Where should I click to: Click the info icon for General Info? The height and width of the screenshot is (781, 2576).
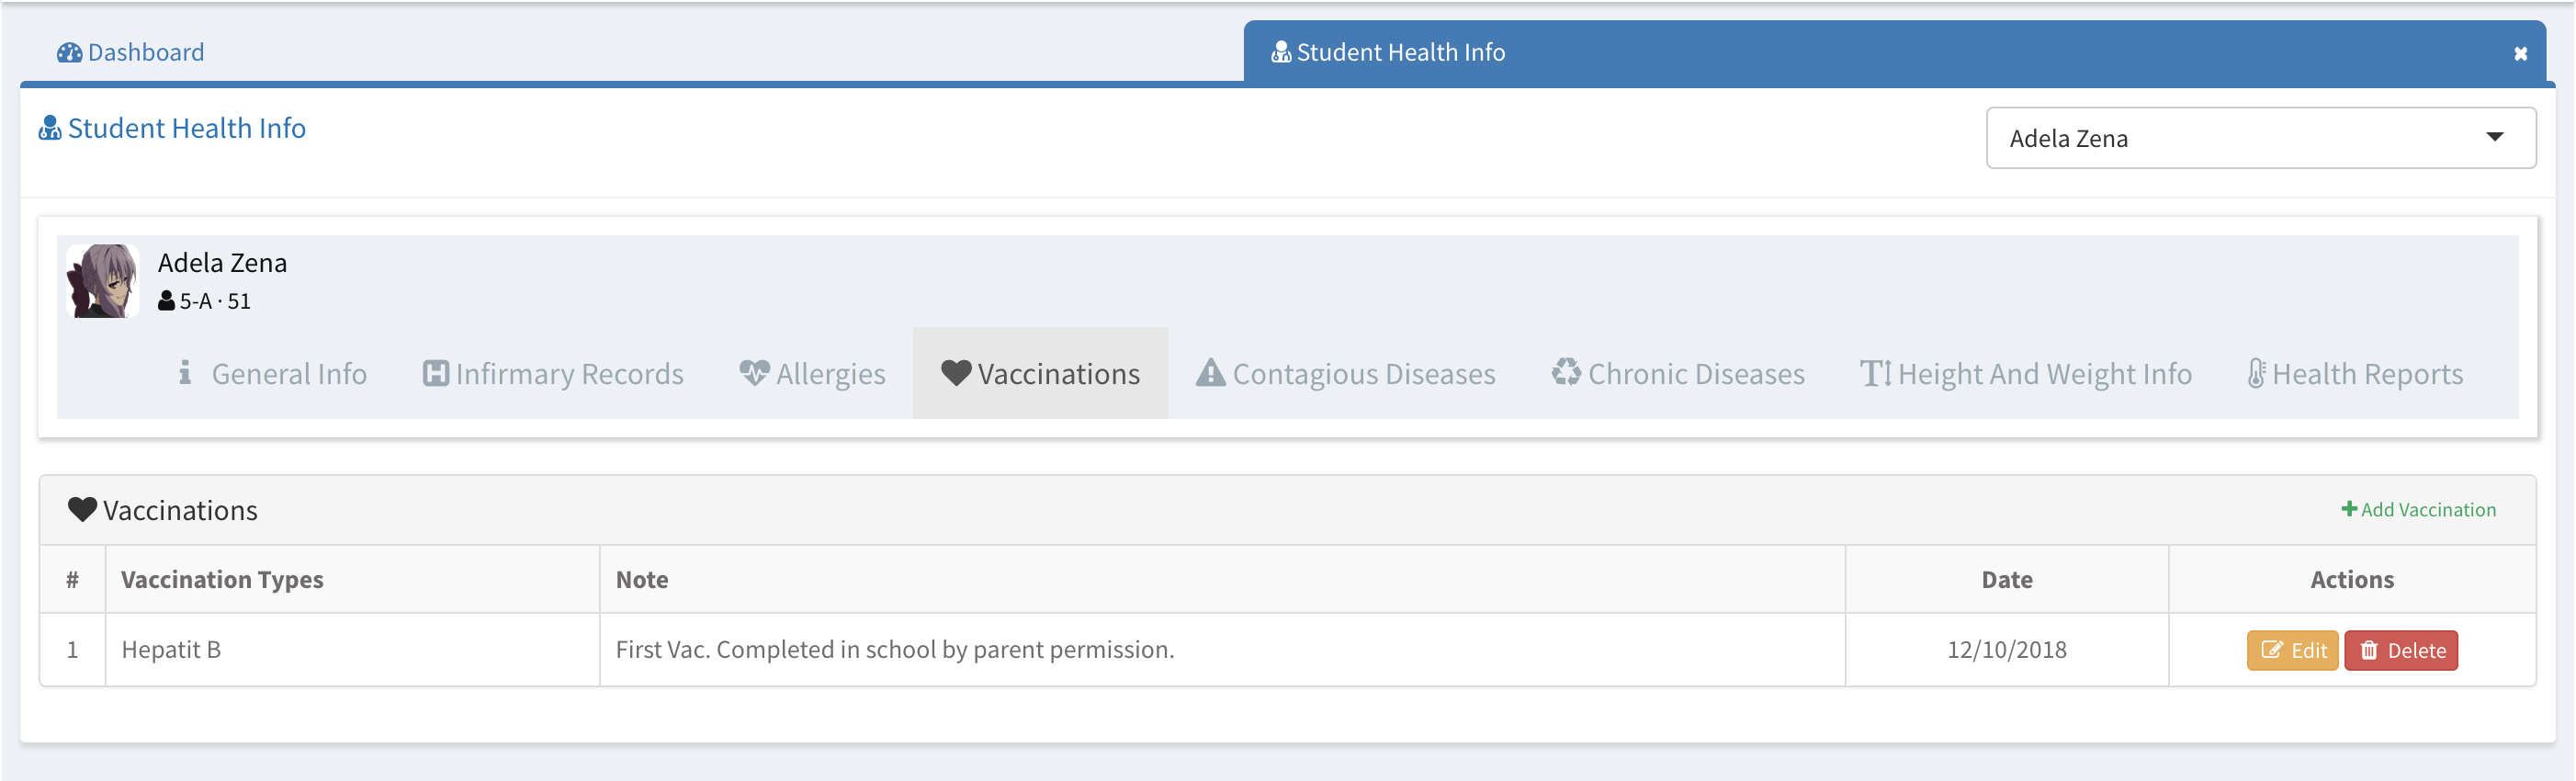[184, 372]
